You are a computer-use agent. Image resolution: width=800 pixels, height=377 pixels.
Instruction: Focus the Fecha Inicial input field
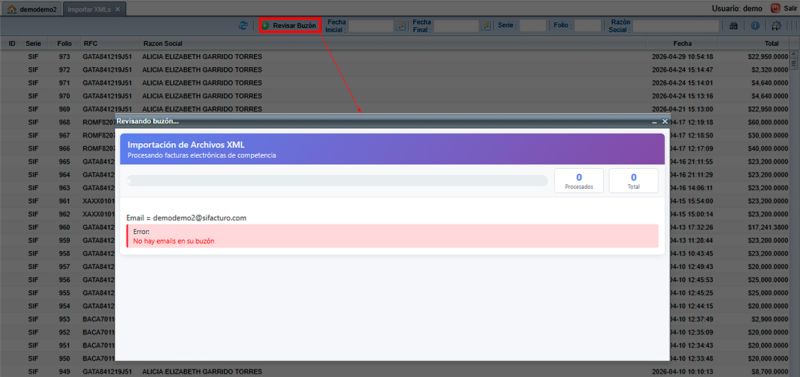[370, 26]
